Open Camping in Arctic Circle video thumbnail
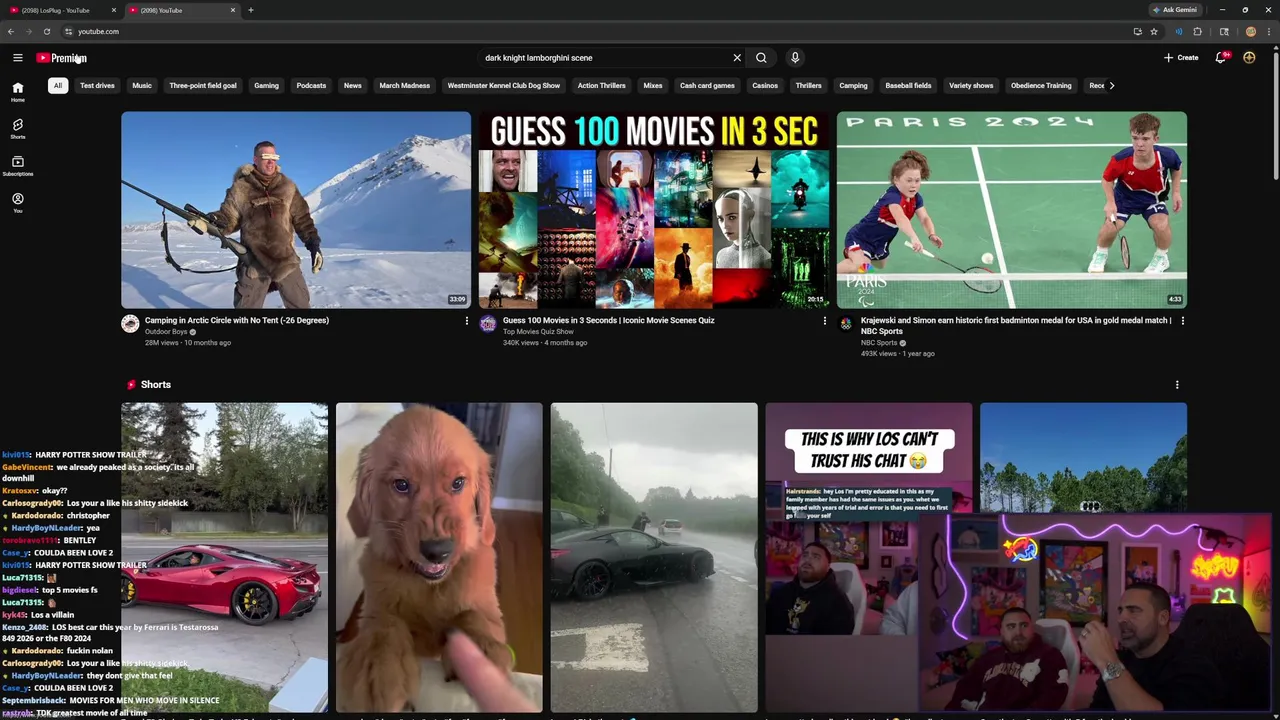The image size is (1280, 720). click(296, 210)
